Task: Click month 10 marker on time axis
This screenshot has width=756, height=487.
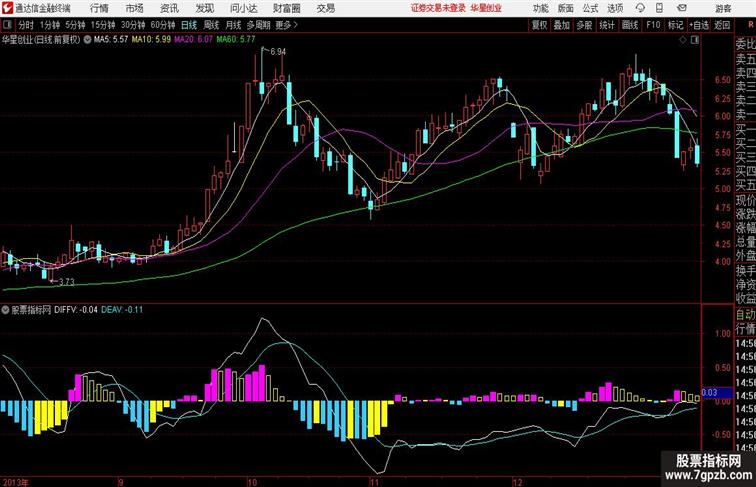Action: point(252,483)
